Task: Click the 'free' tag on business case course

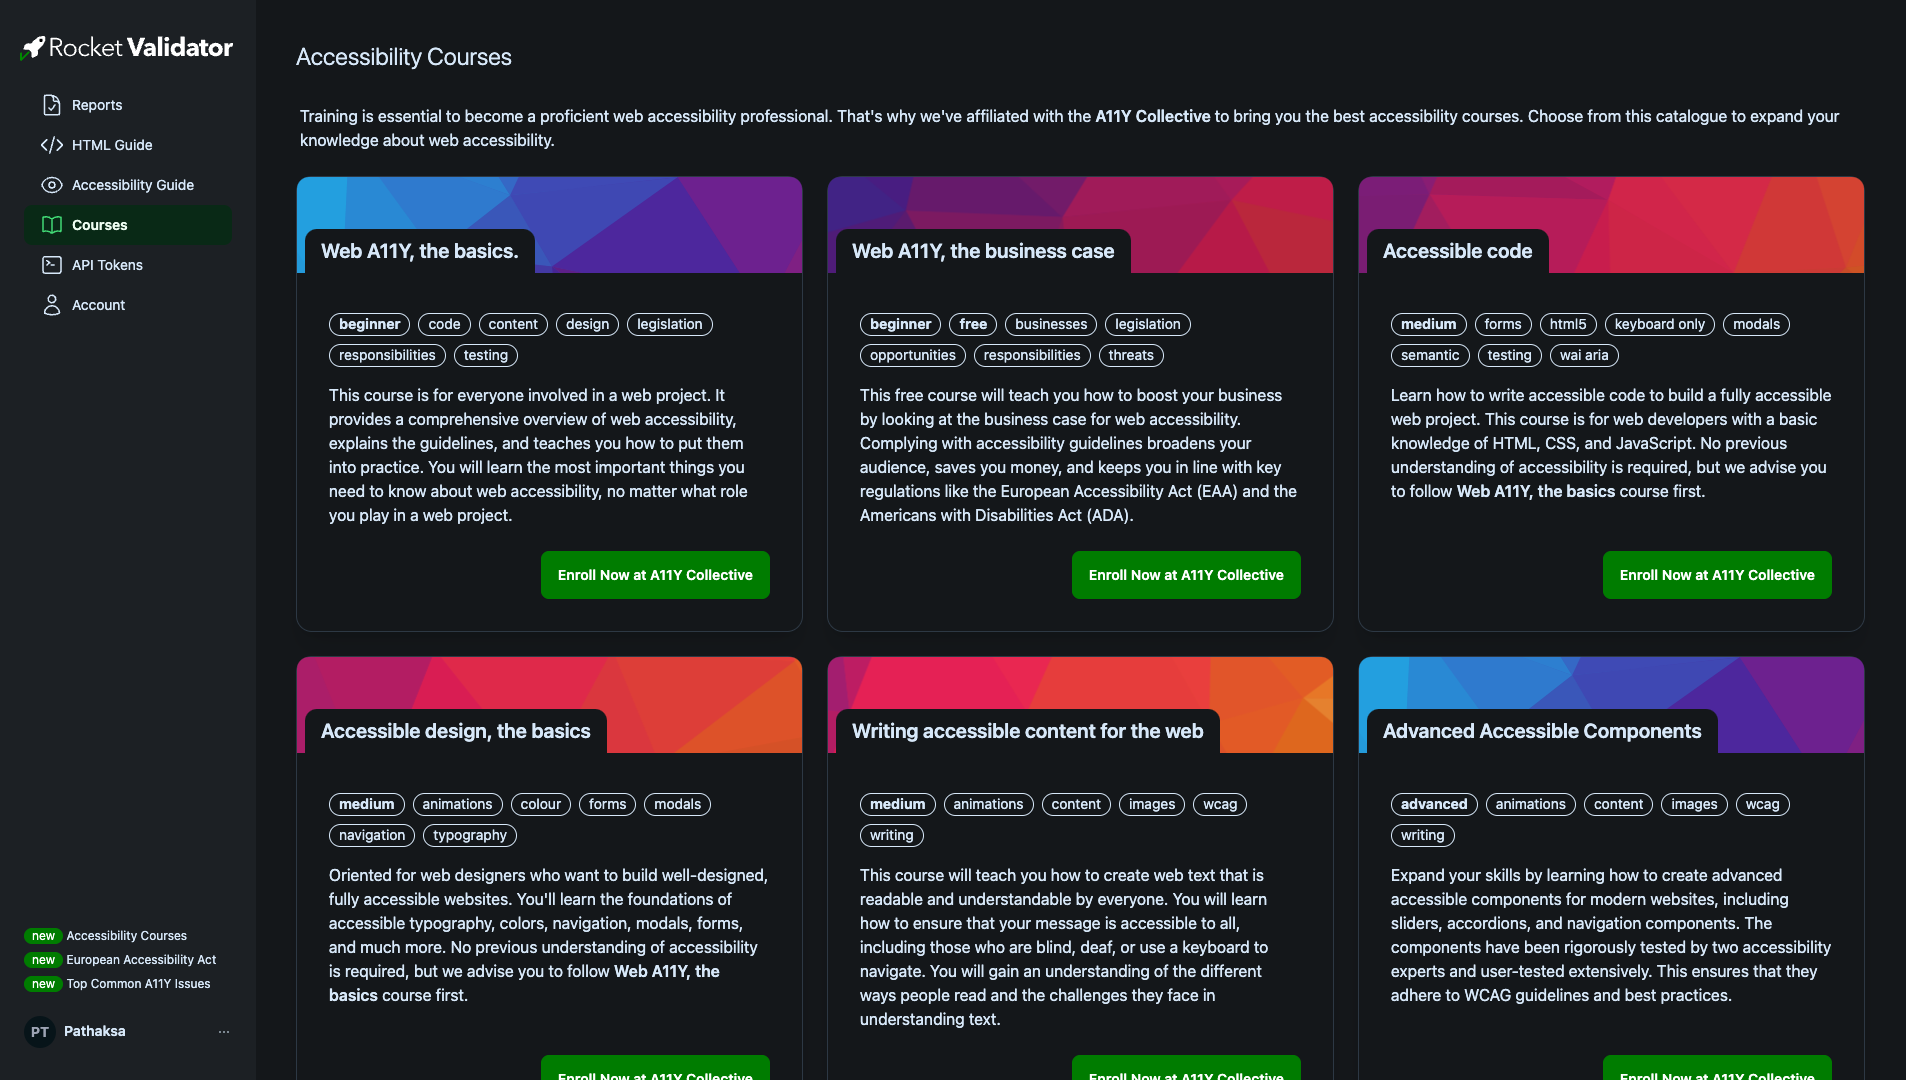Action: pos(972,324)
